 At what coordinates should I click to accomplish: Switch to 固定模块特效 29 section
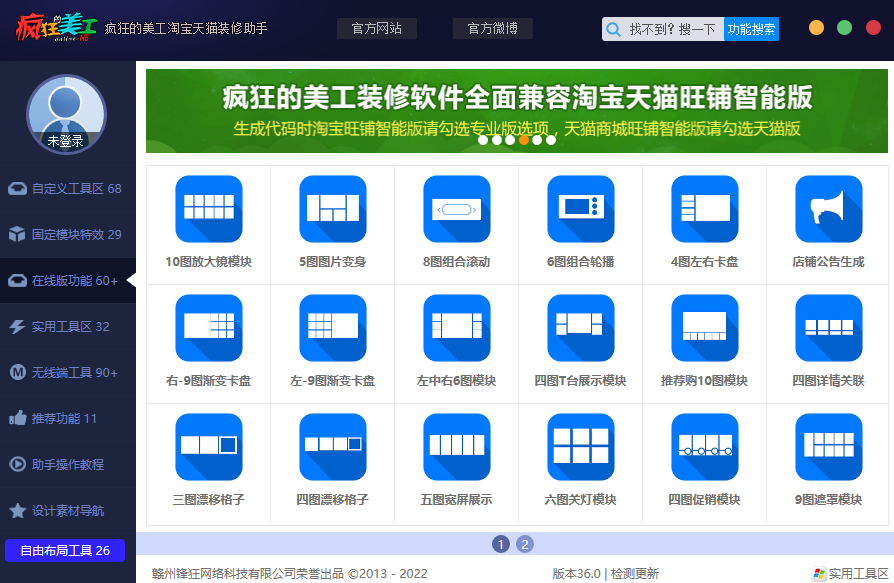(x=68, y=235)
